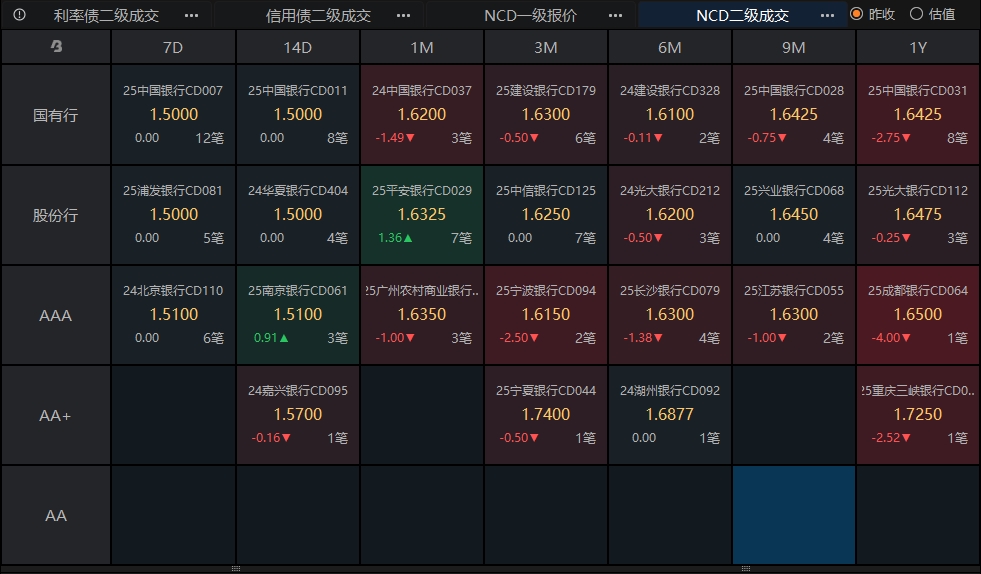Click the 14D column header
The image size is (981, 574).
(x=298, y=47)
